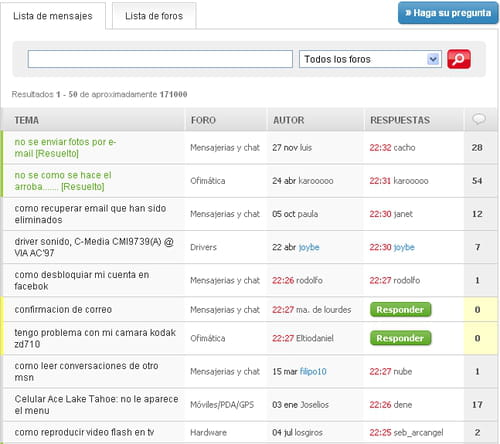Click Responder for confirmacion de correo

point(400,310)
